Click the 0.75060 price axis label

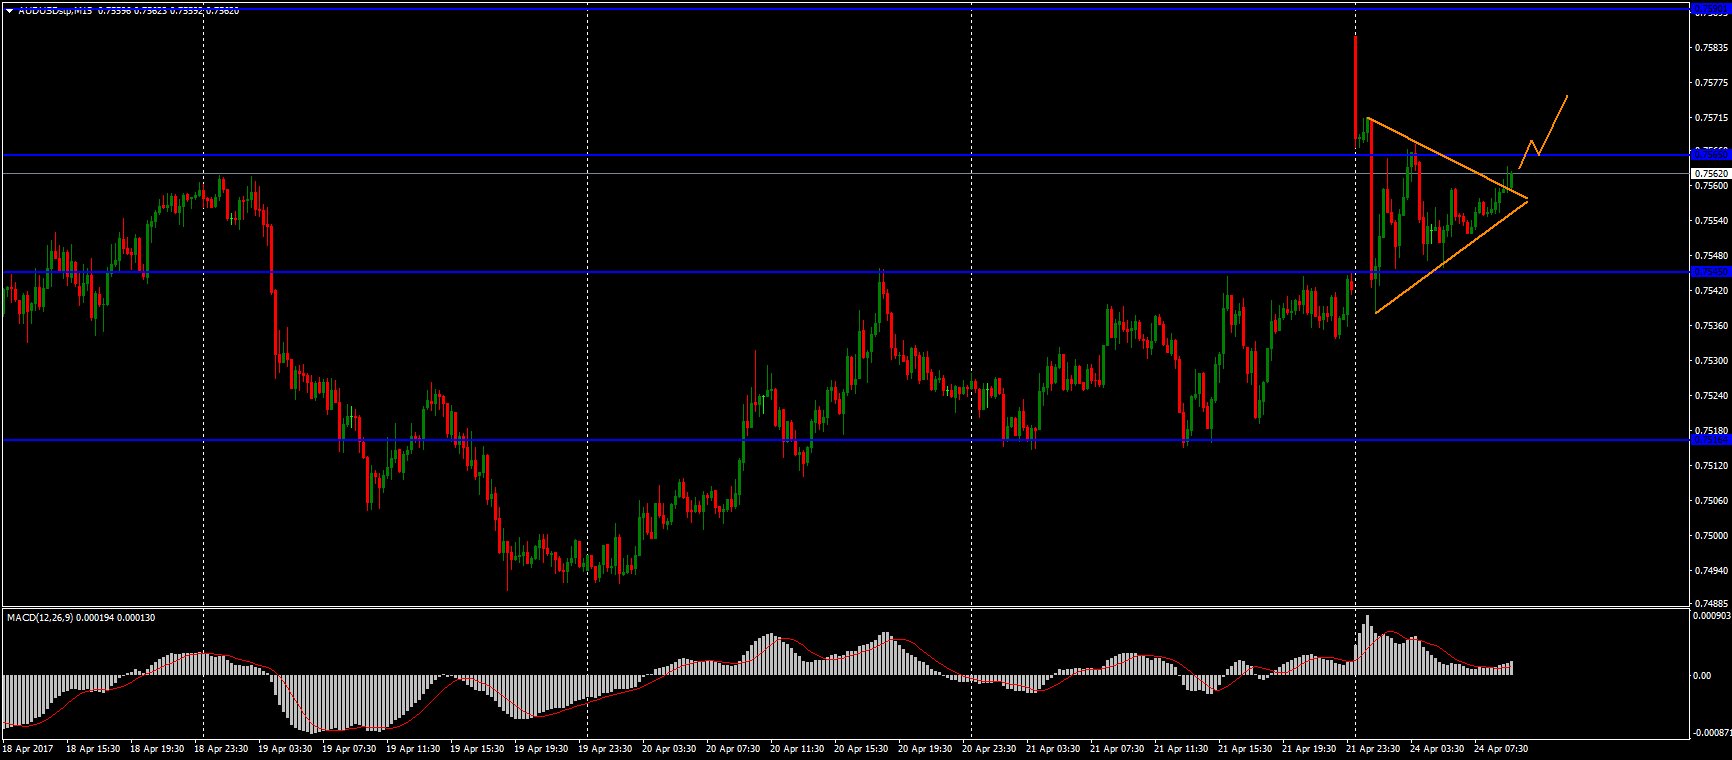(x=1712, y=500)
